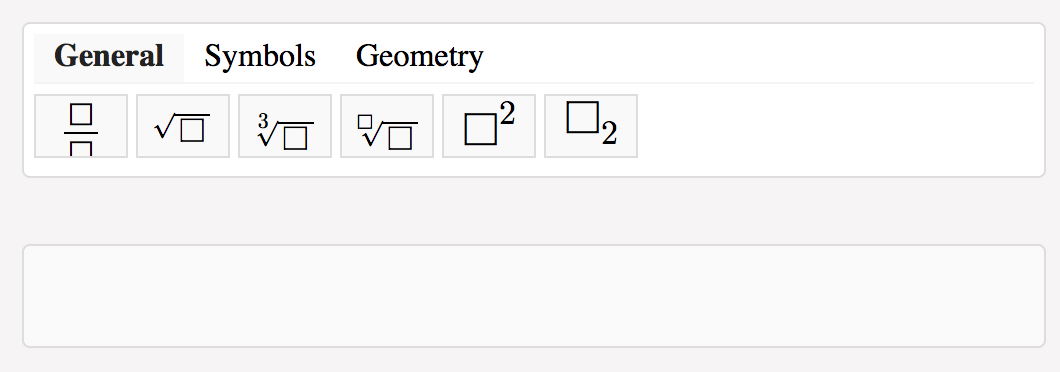Insert a fraction template
Image resolution: width=1060 pixels, height=372 pixels.
pyautogui.click(x=81, y=126)
